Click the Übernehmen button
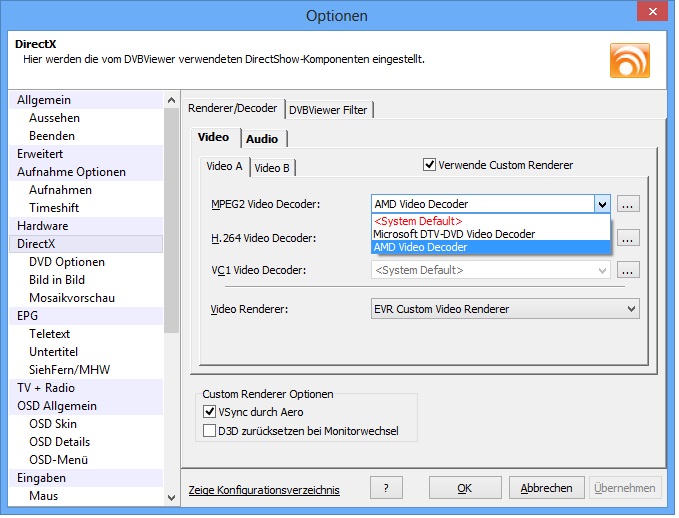Screen dimensions: 679x518 [x=627, y=490]
